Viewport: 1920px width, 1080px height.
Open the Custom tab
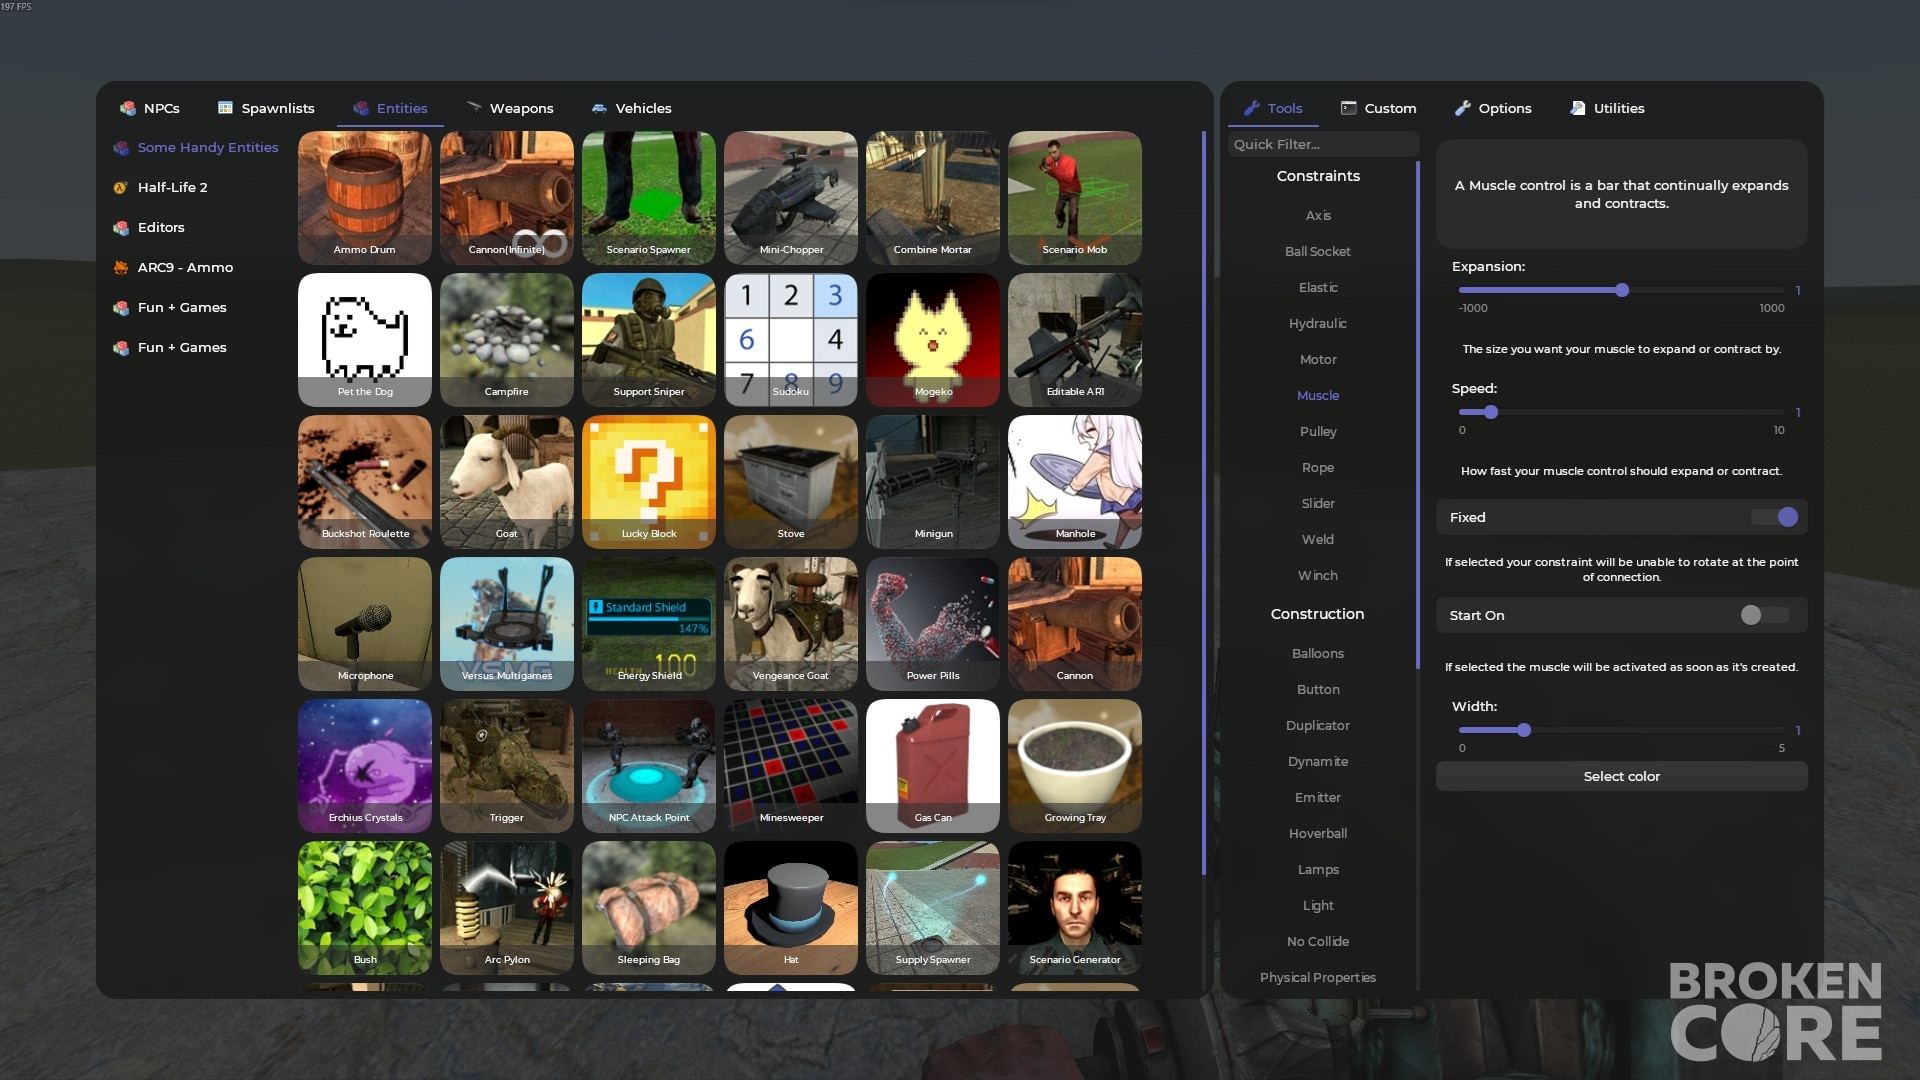click(x=1379, y=108)
